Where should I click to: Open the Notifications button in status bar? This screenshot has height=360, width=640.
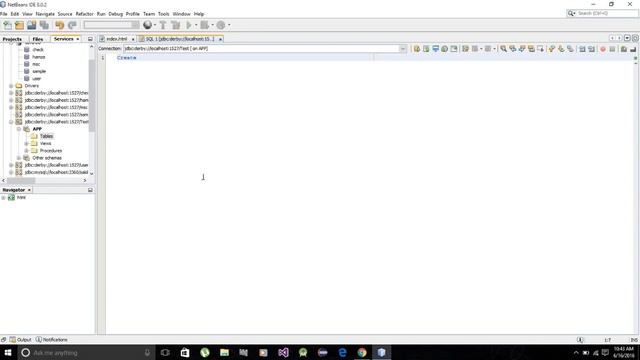tap(52, 340)
